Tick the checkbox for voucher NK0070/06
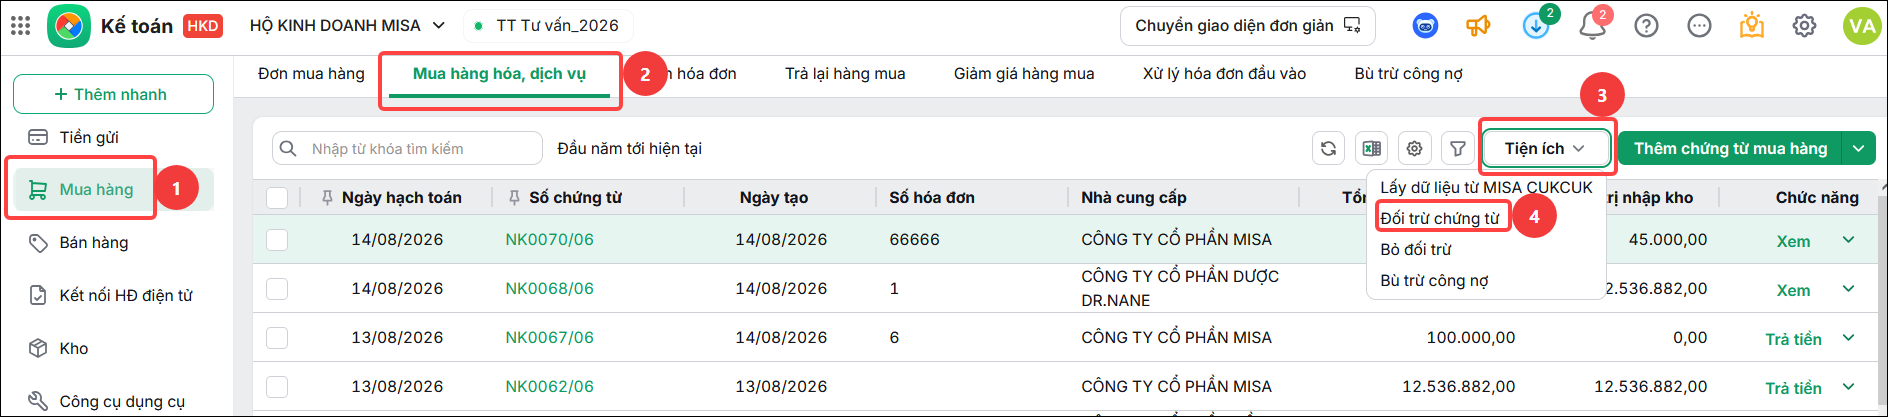The width and height of the screenshot is (1888, 417). pyautogui.click(x=277, y=240)
